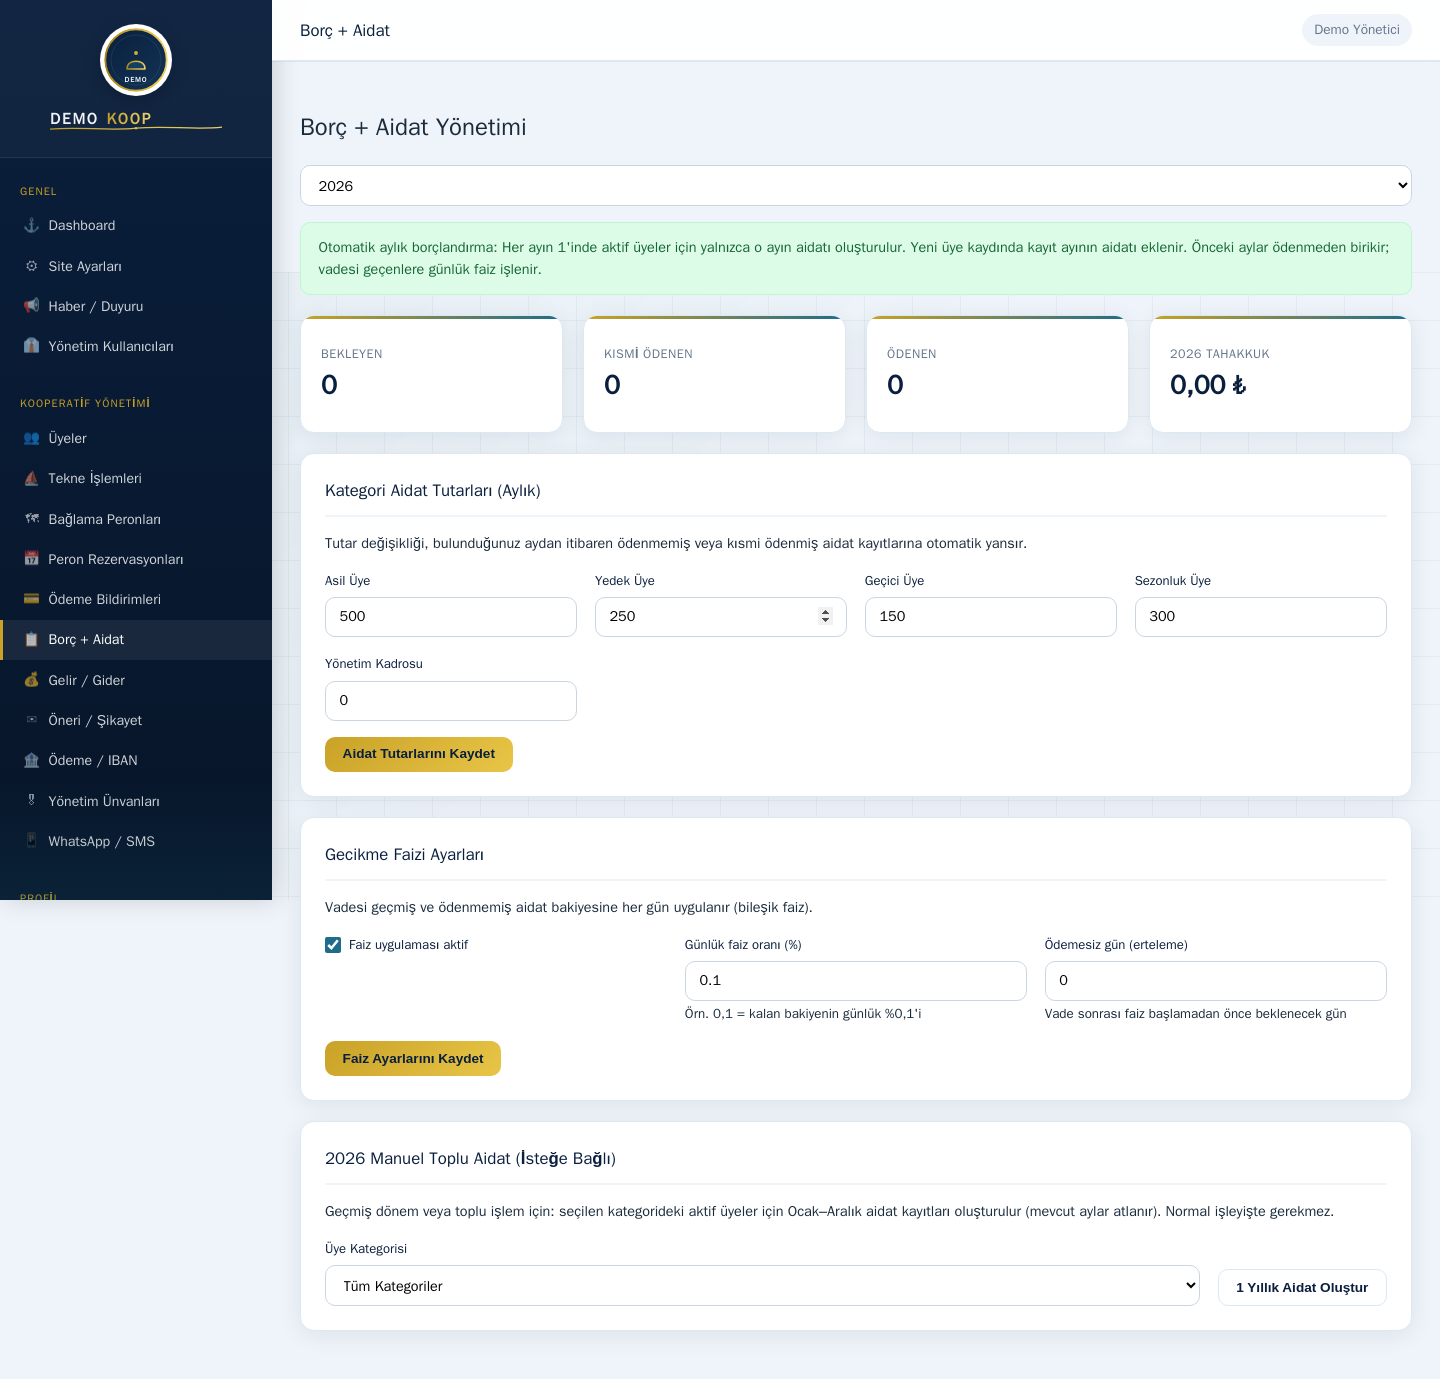
Task: Go to Peron Rezervasyonları
Action: tap(136, 559)
